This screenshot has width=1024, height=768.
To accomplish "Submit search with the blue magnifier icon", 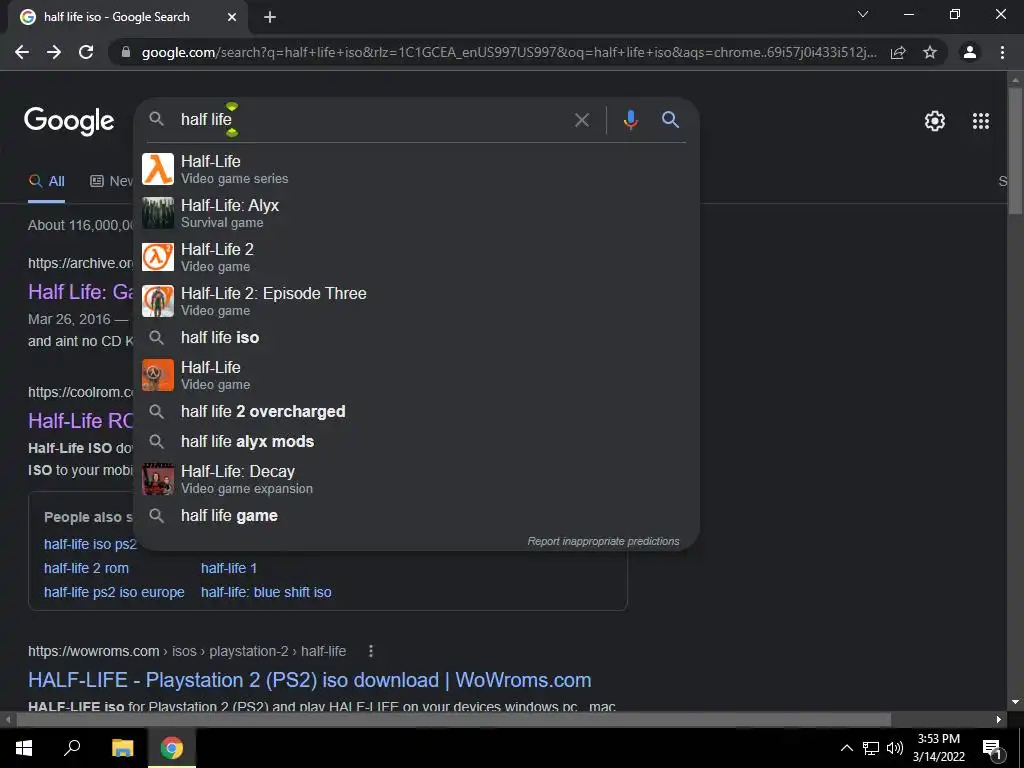I will tap(671, 120).
